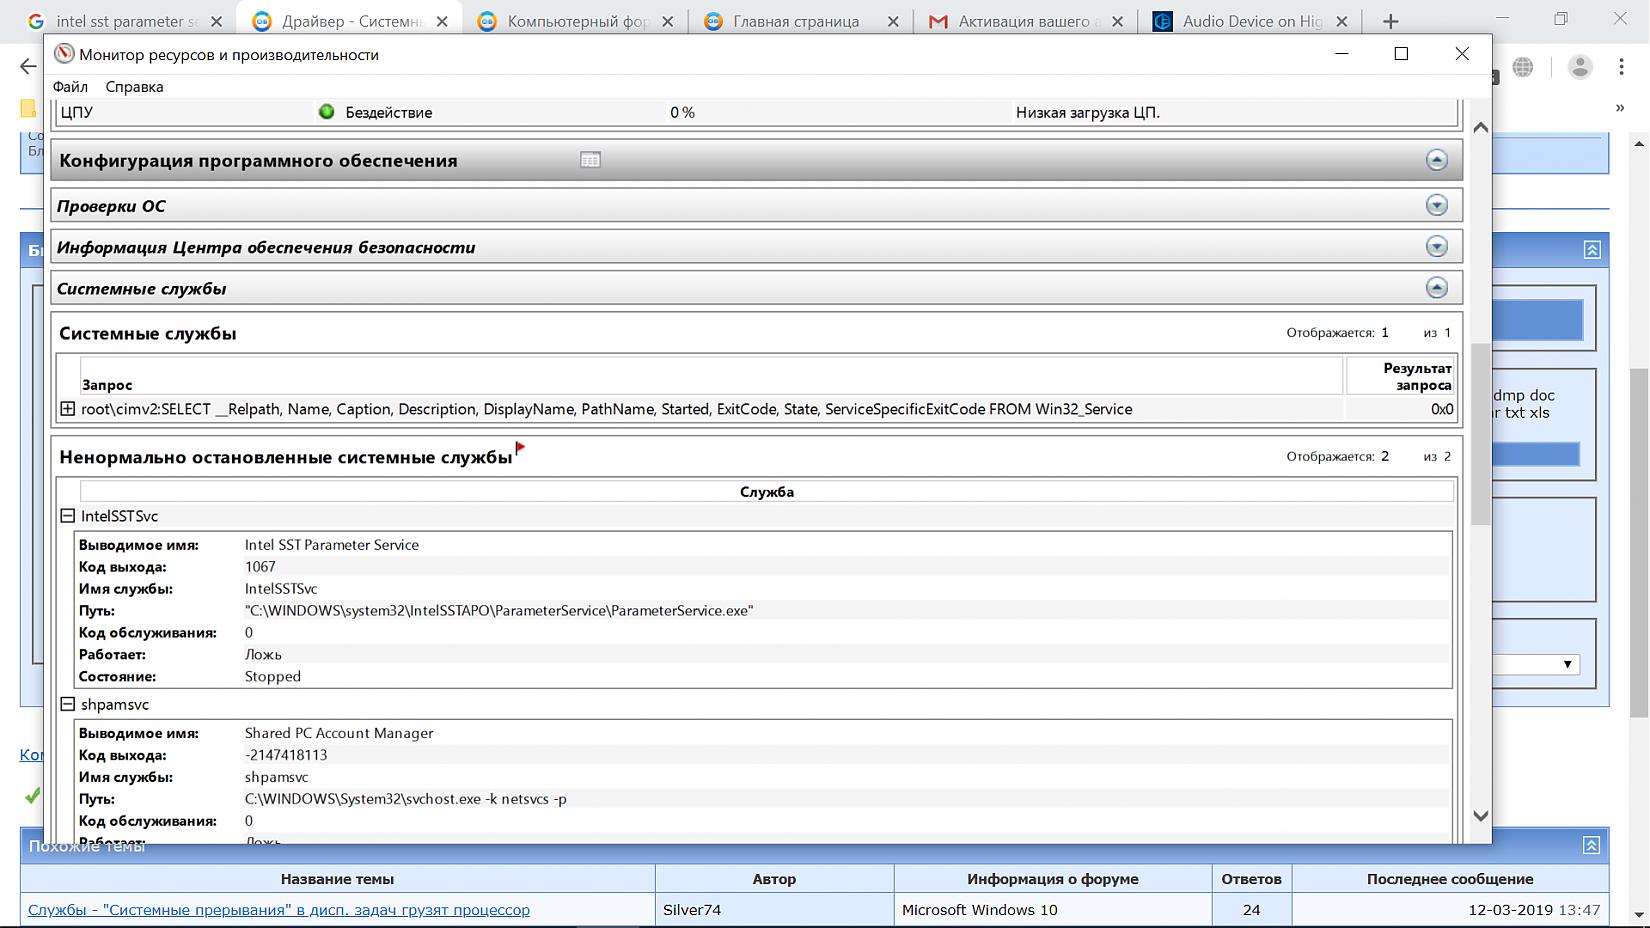The width and height of the screenshot is (1650, 928).
Task: Open the Файл menu
Action: coord(70,87)
